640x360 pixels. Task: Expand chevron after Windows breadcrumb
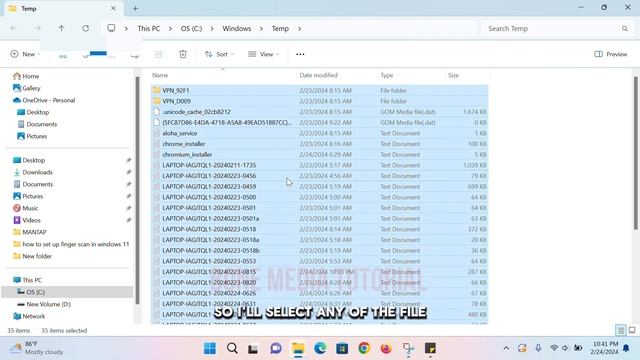tap(262, 29)
